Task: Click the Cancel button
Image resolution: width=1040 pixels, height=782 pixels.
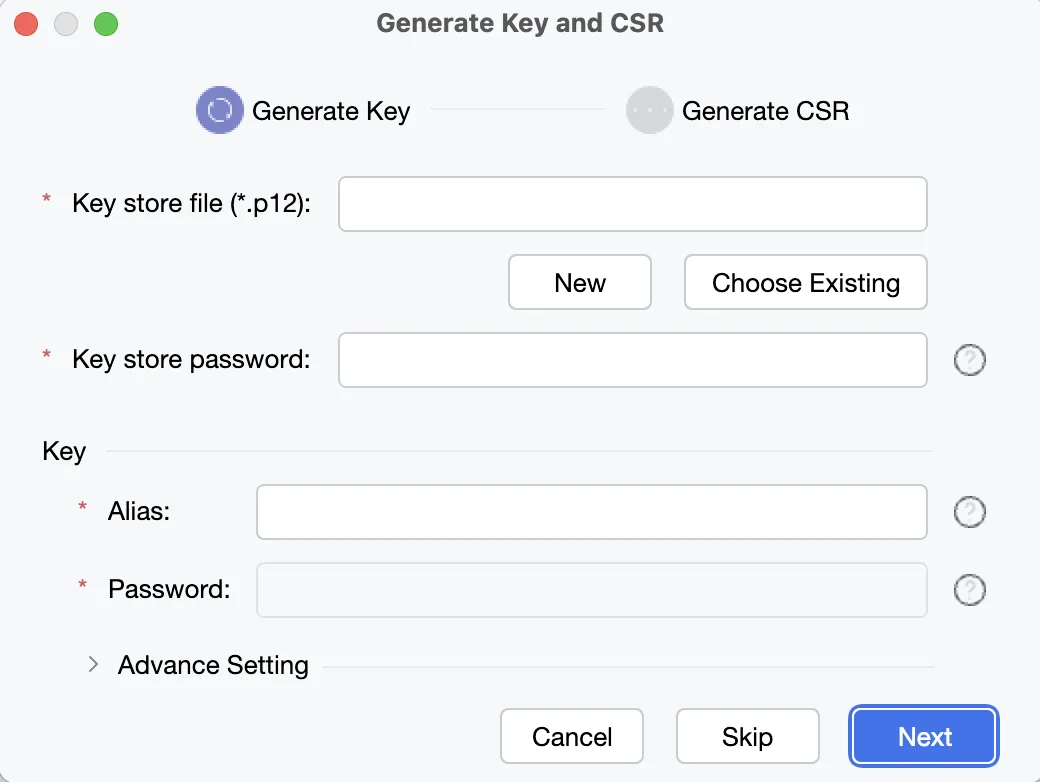Action: pos(572,736)
